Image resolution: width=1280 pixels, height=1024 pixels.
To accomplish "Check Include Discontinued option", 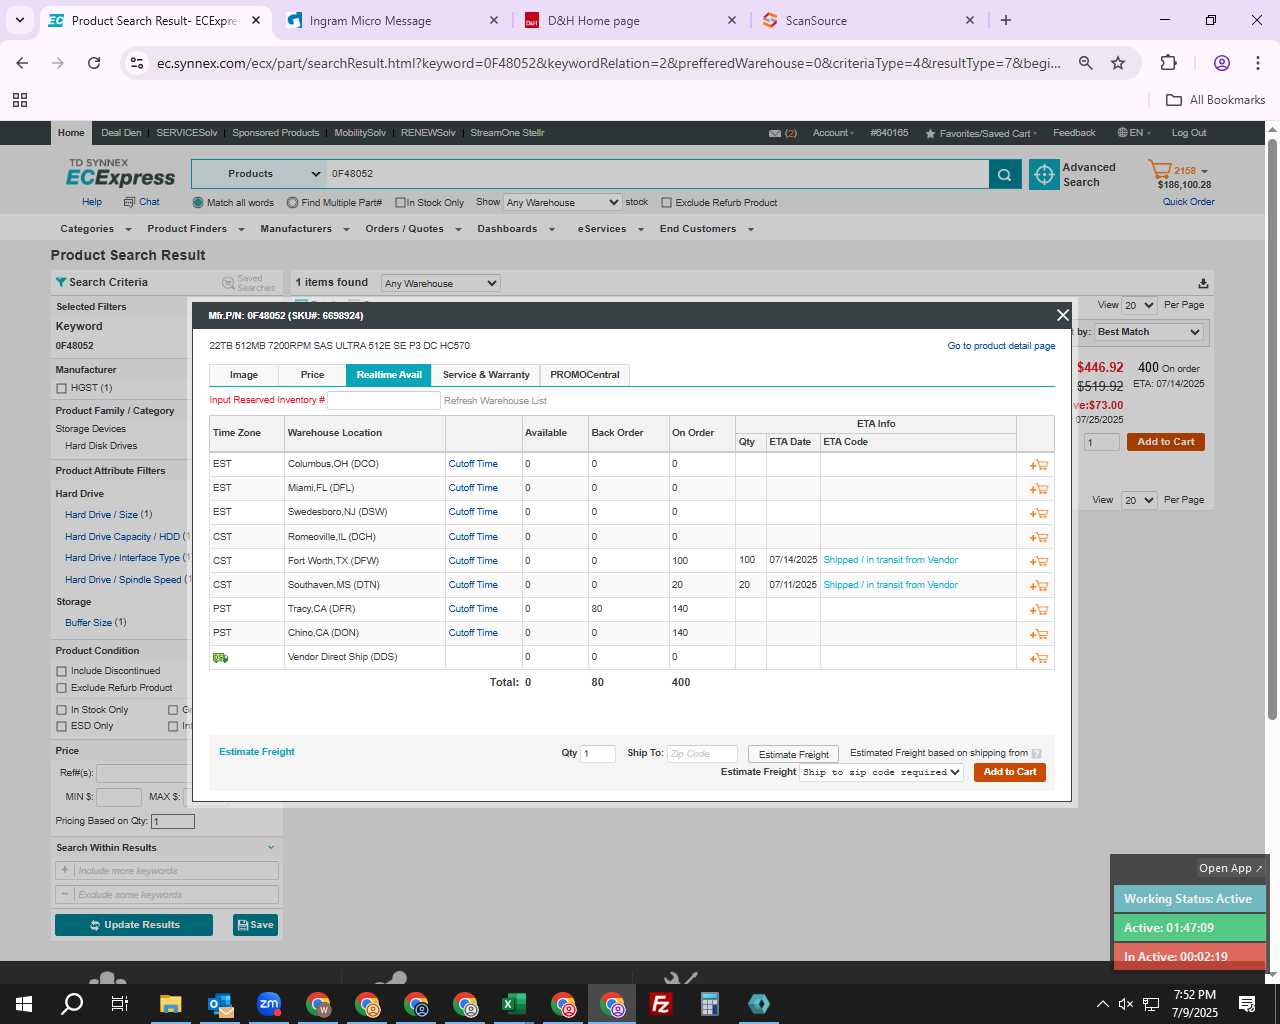I will [62, 671].
